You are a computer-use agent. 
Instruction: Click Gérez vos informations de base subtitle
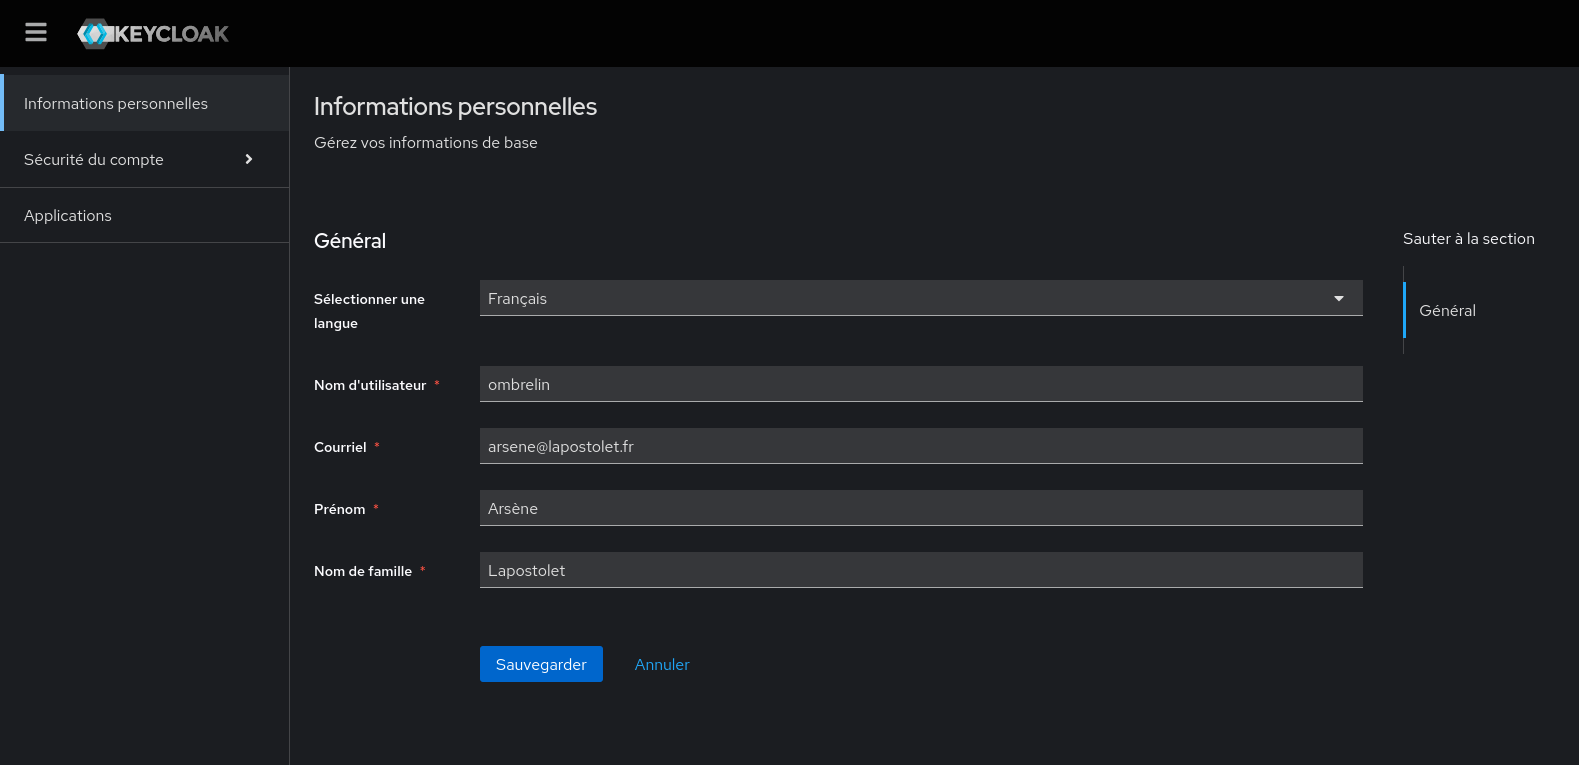click(x=426, y=142)
